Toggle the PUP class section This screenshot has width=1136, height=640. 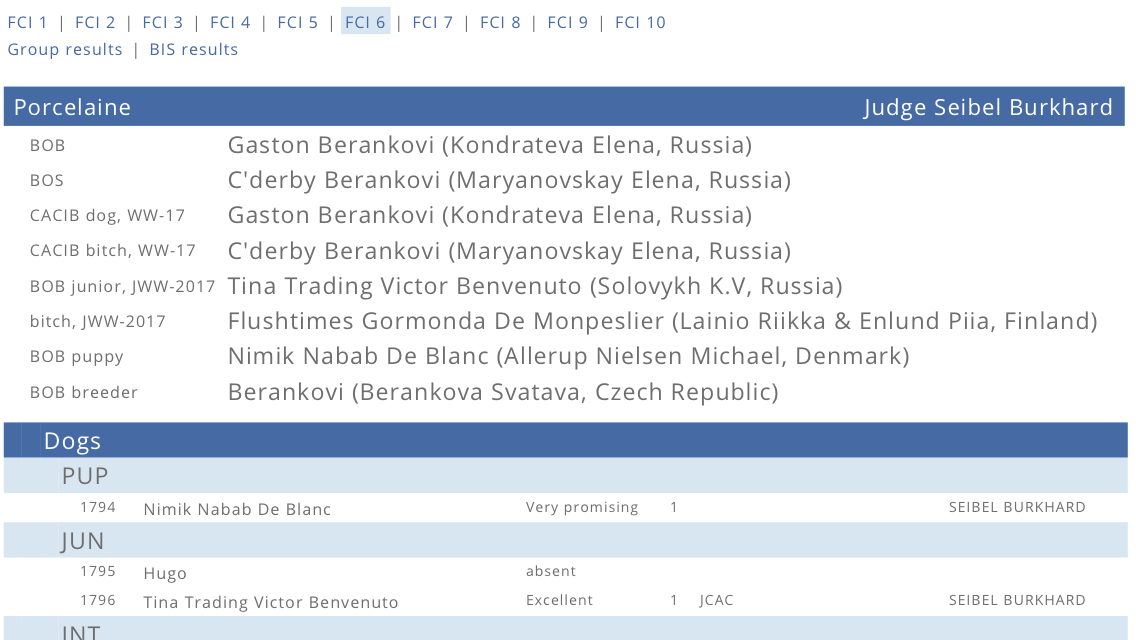click(566, 475)
